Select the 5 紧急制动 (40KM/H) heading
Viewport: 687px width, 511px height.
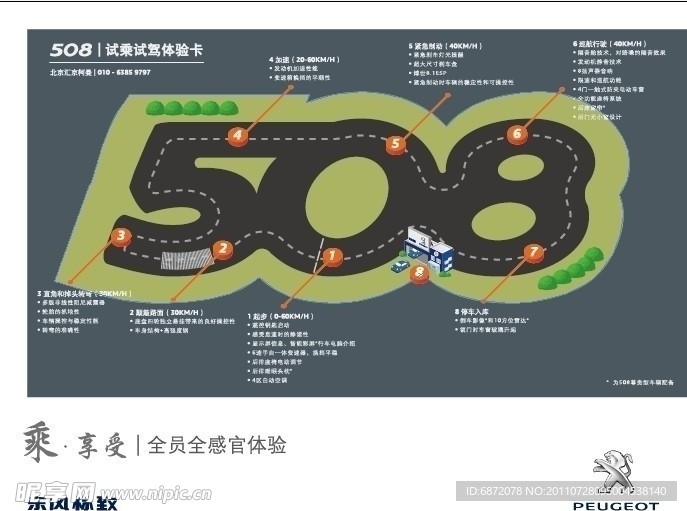(x=445, y=46)
